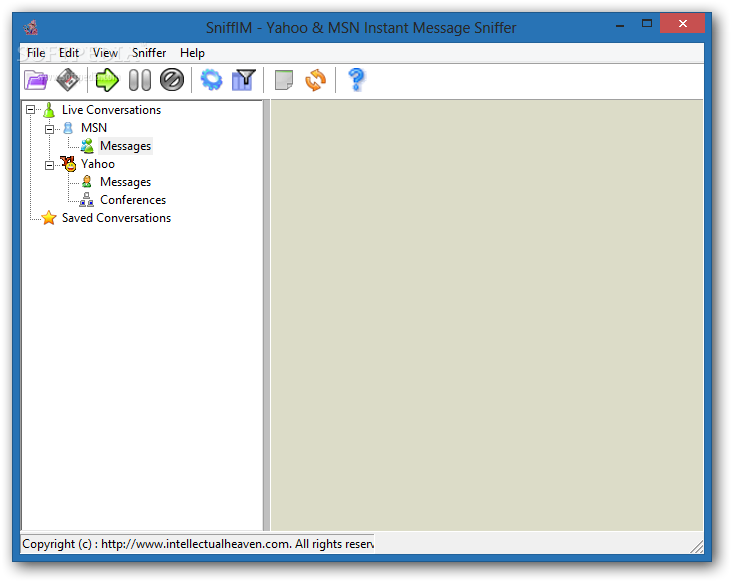Select the Yahoo tree item
Viewport: 732px width, 582px height.
click(x=98, y=164)
